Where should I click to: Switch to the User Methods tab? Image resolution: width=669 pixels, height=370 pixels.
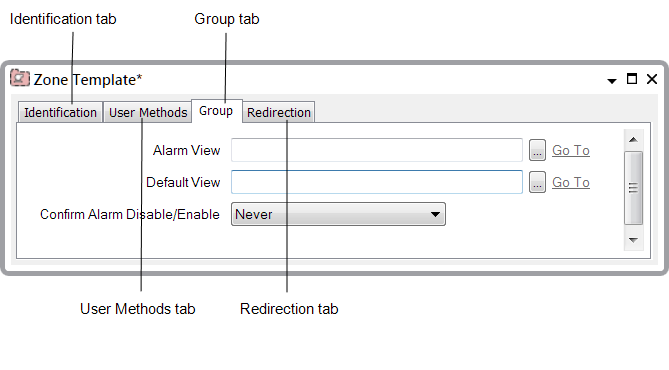point(148,112)
